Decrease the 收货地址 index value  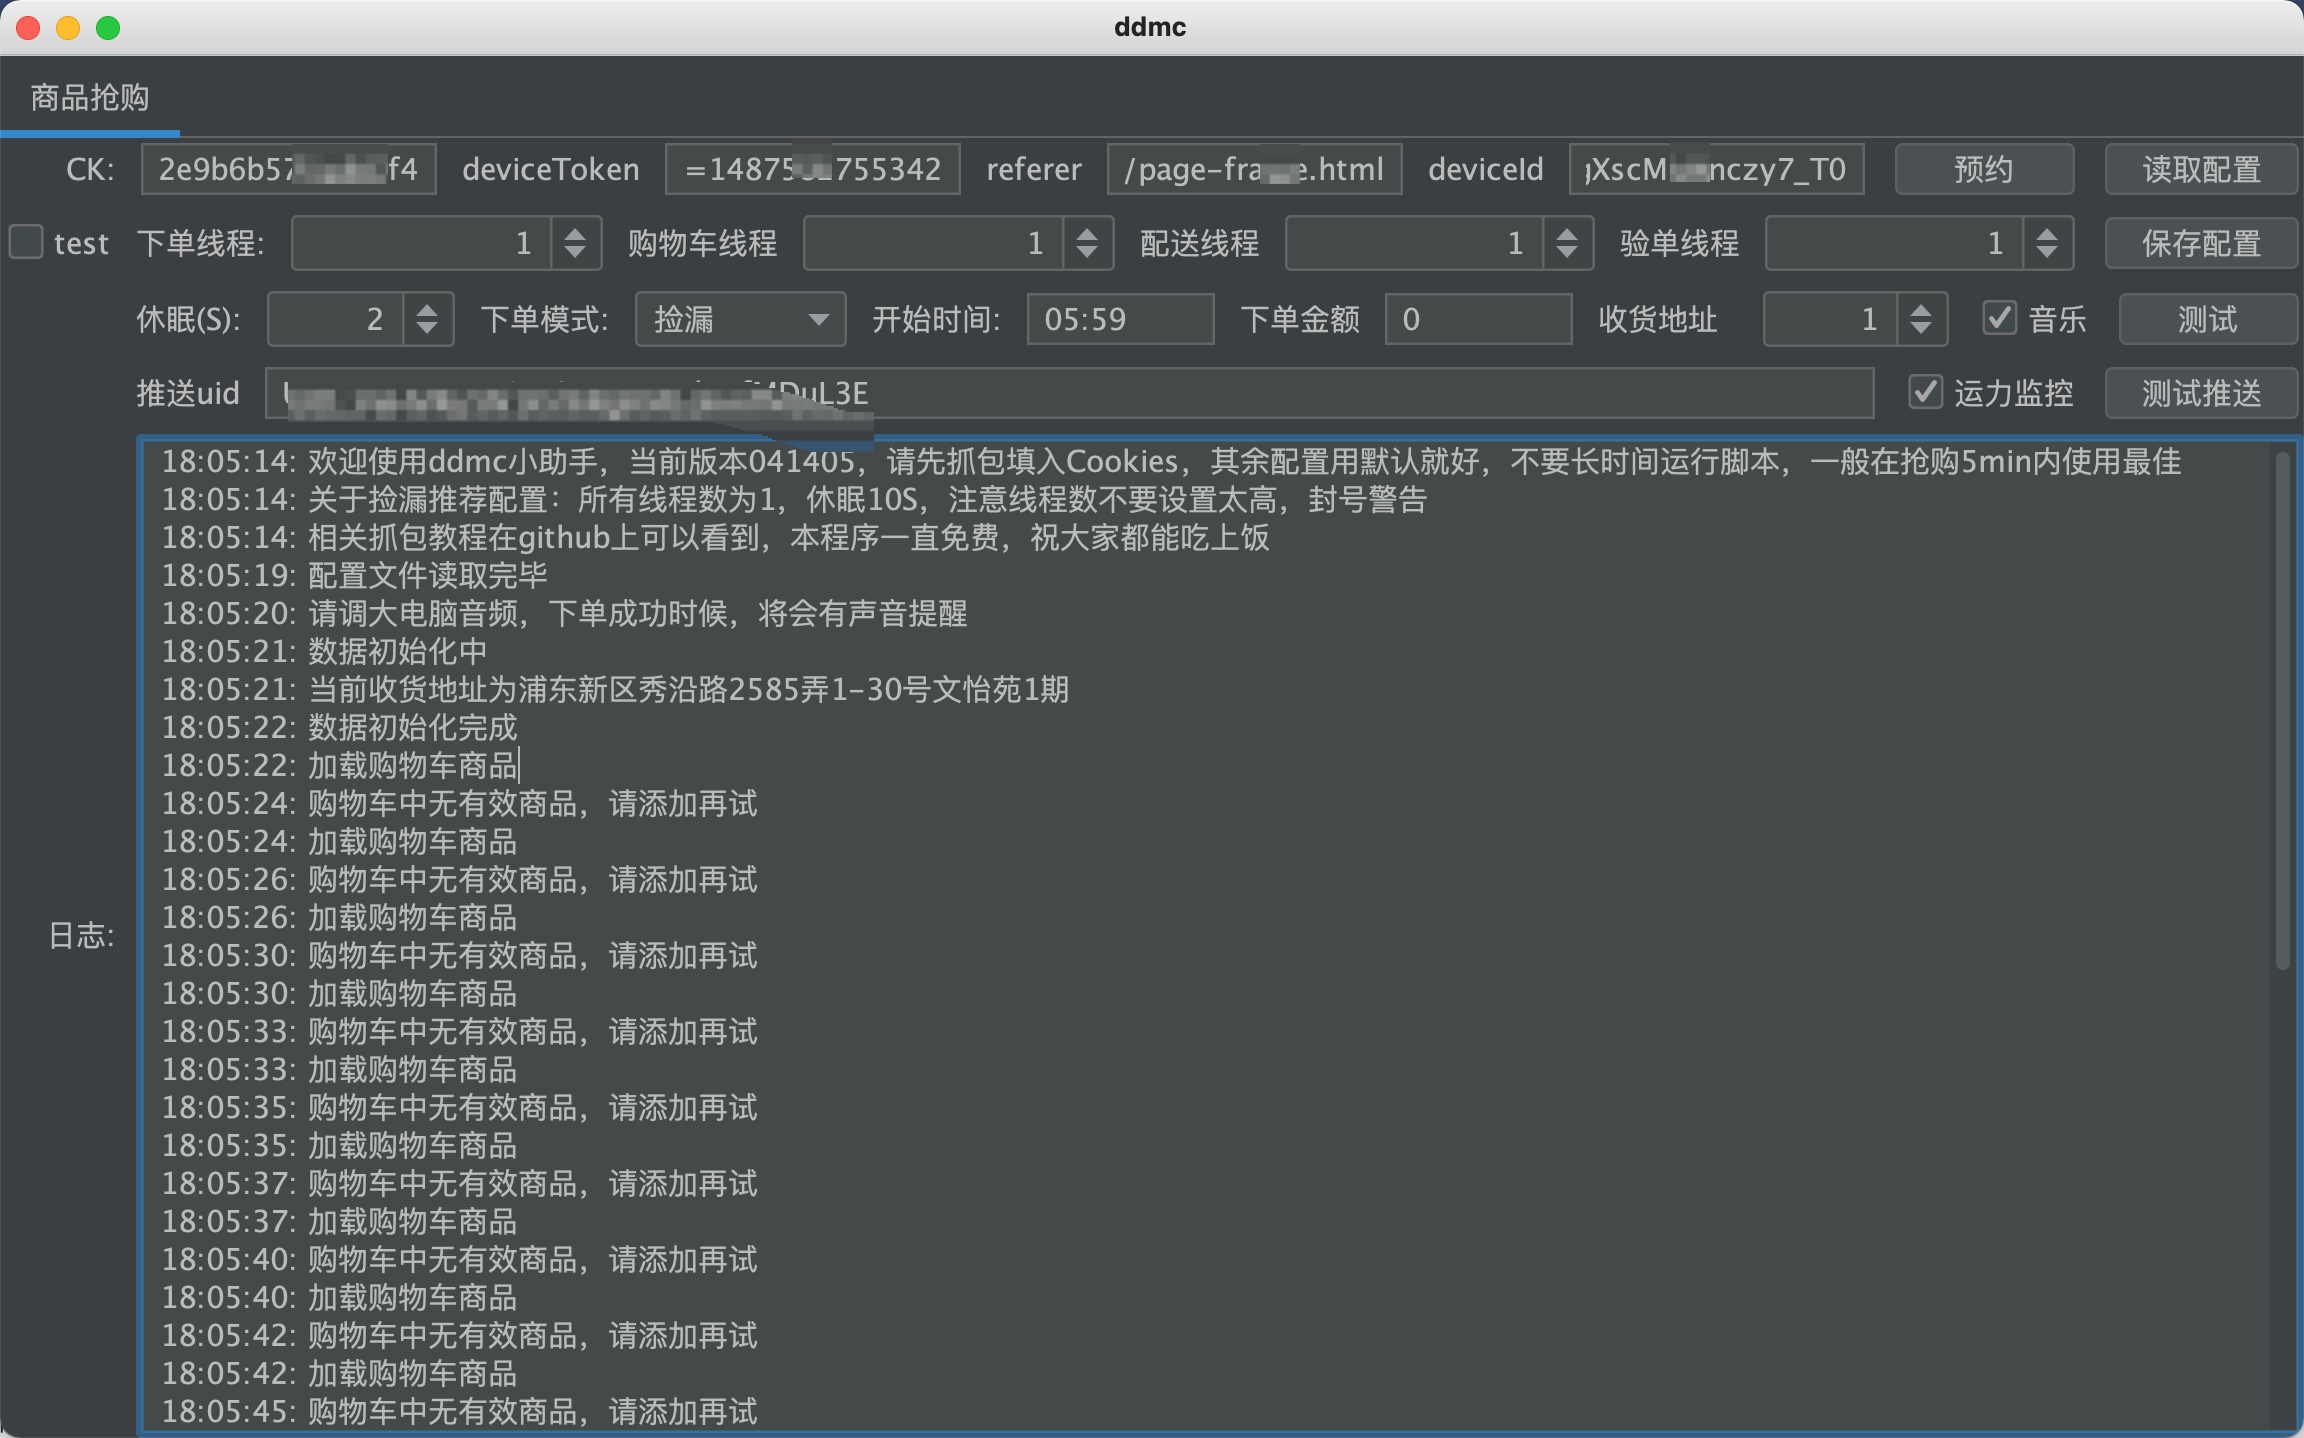pyautogui.click(x=1920, y=329)
